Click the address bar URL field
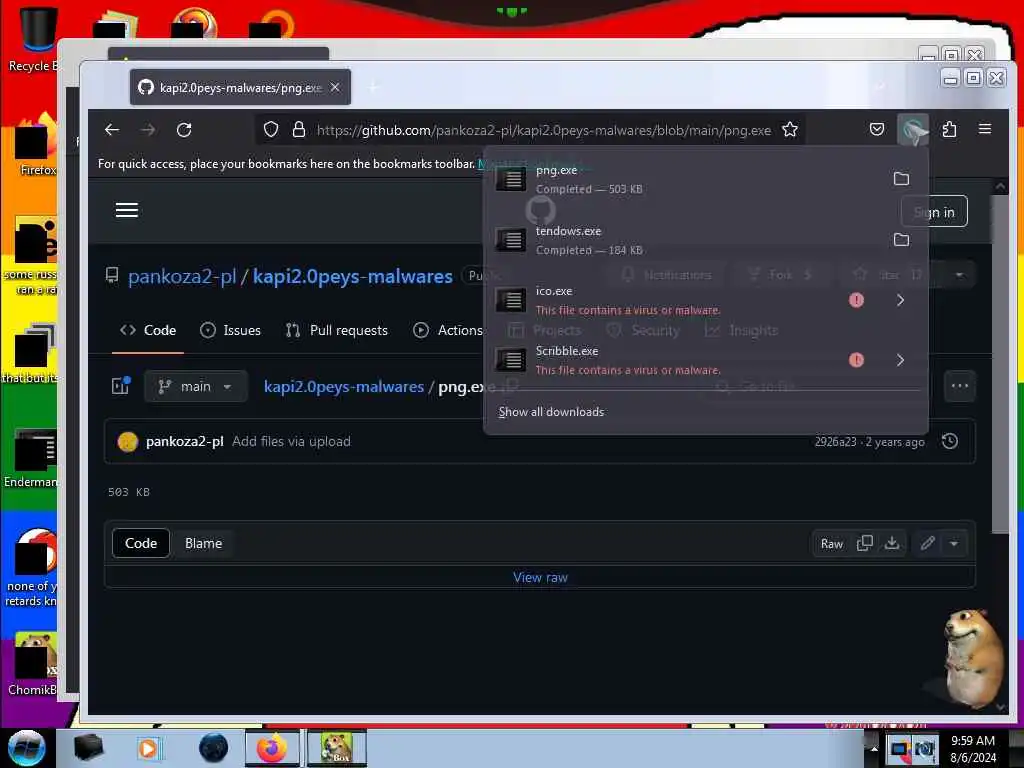 (x=543, y=130)
